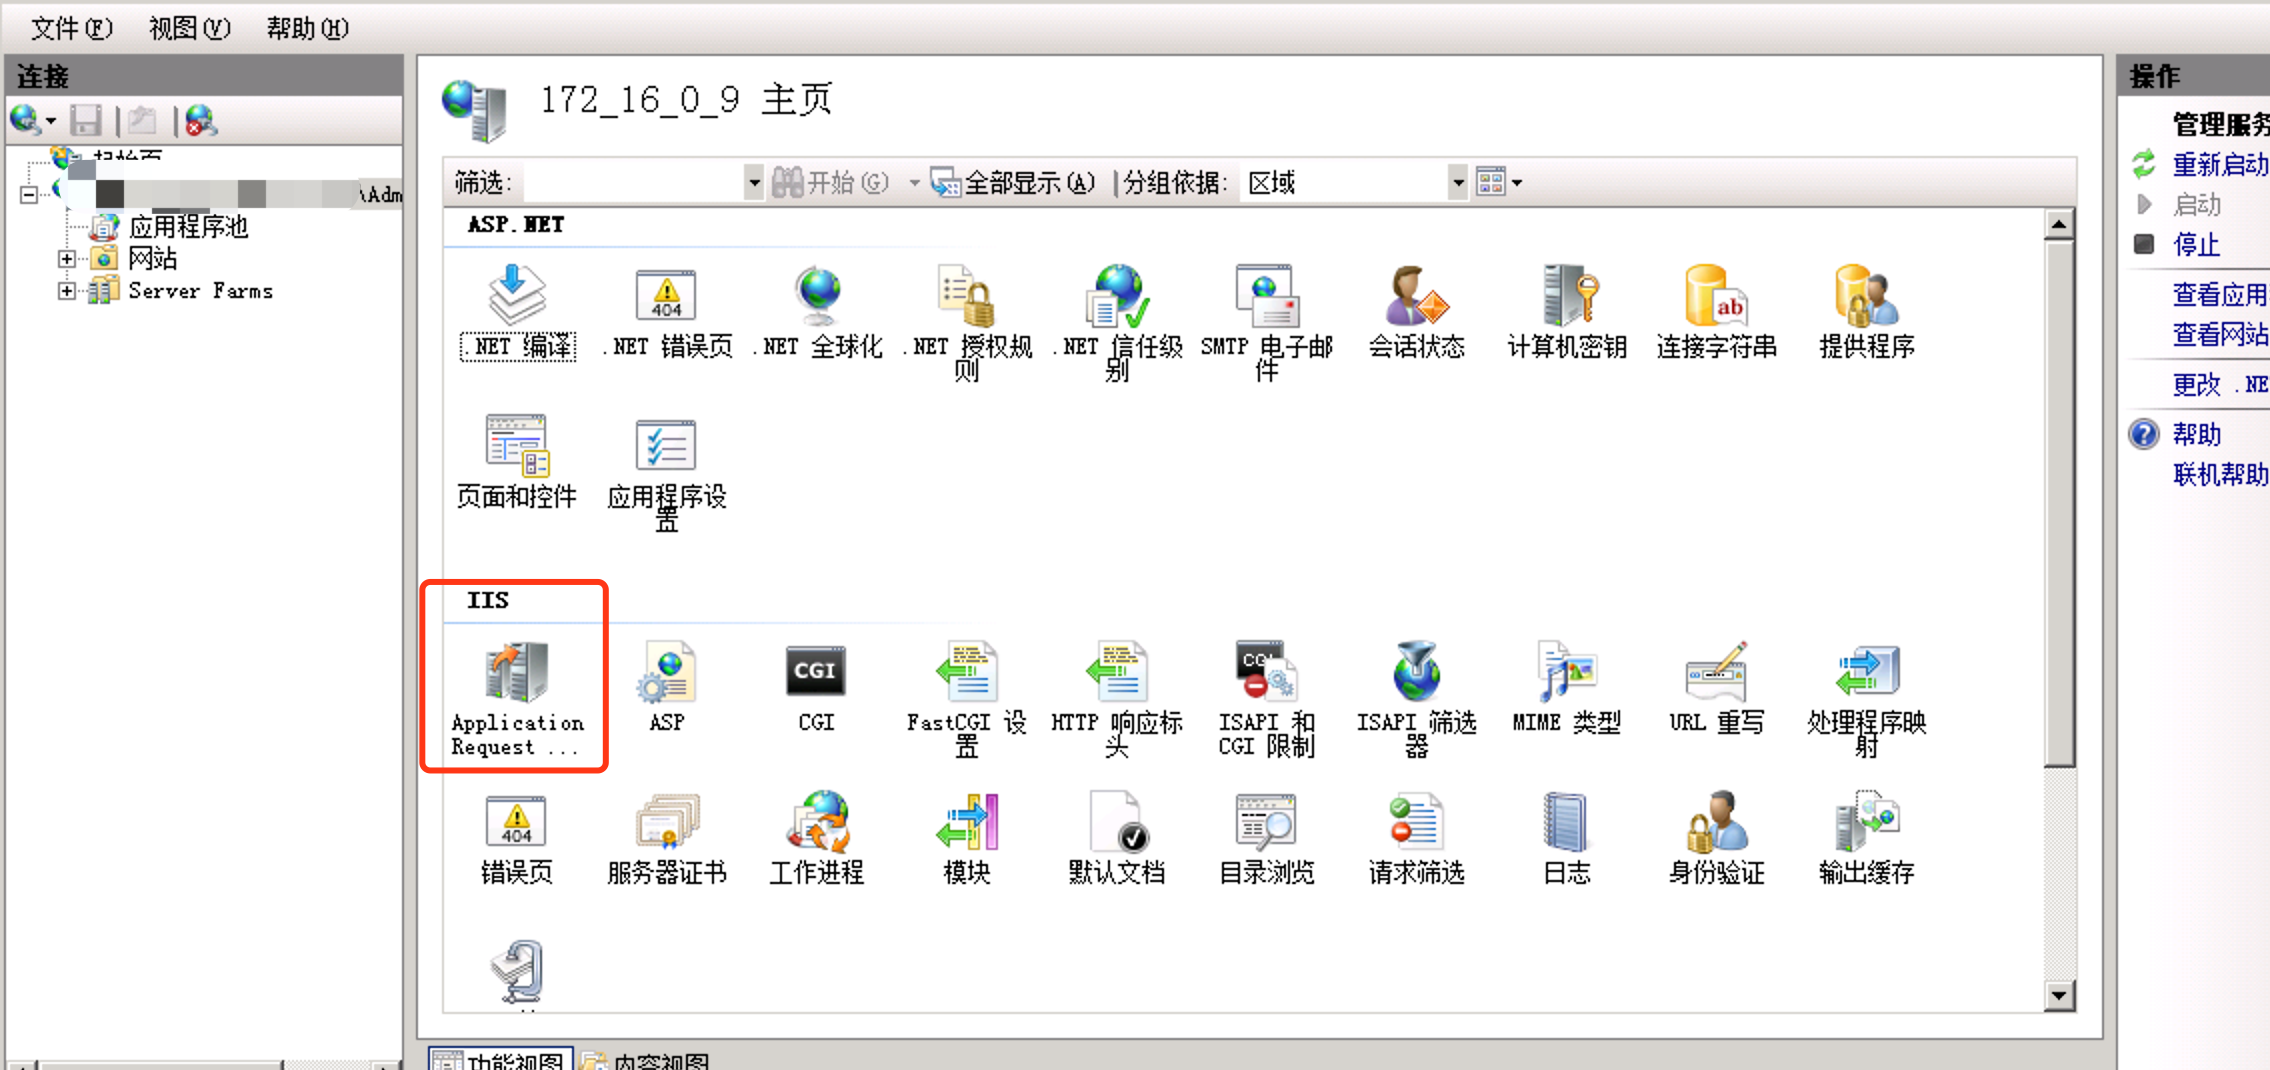Open the 分组依据 区域 dropdown
2270x1070 pixels.
pos(1457,182)
